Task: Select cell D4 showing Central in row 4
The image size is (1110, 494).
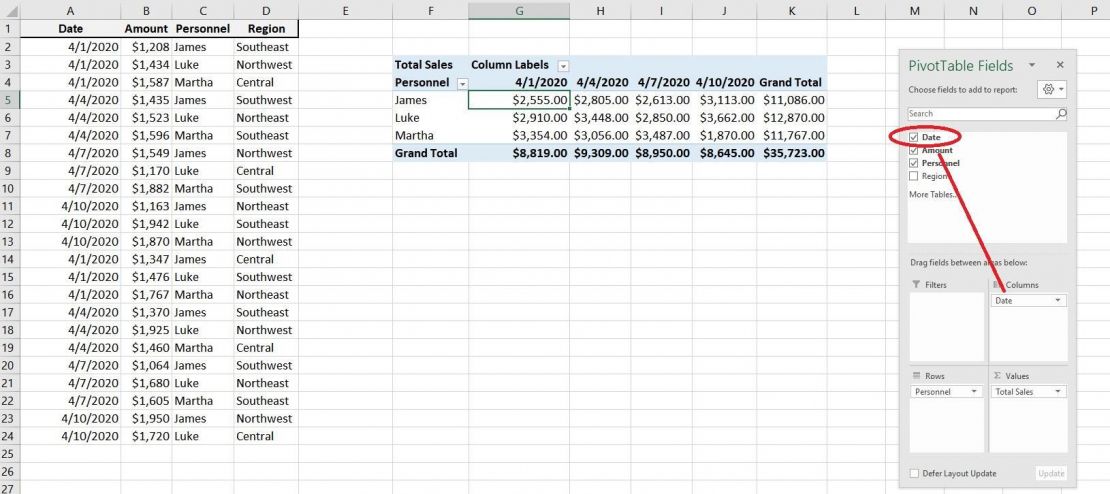Action: point(266,82)
